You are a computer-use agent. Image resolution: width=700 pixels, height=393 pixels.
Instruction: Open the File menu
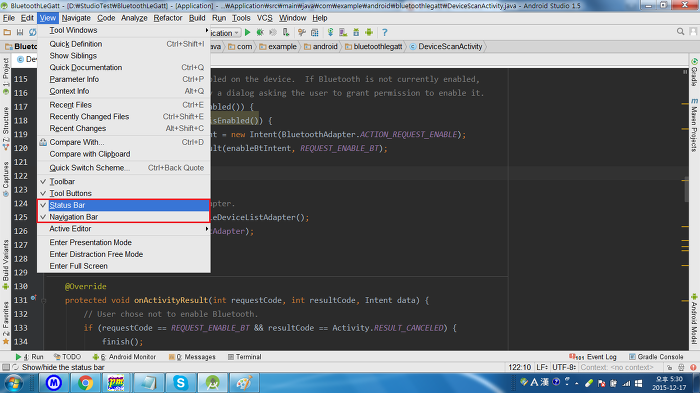[x=8, y=18]
